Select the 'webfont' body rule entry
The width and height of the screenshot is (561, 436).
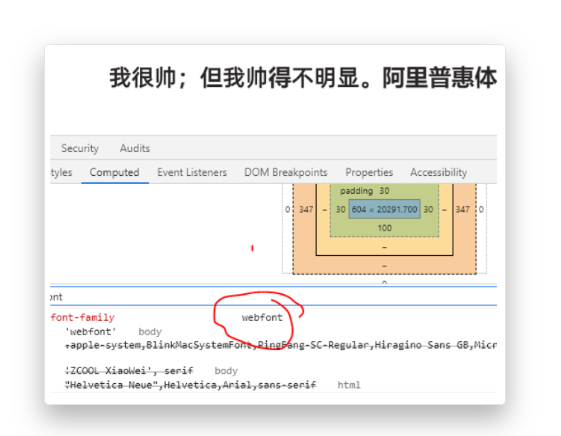[91, 332]
